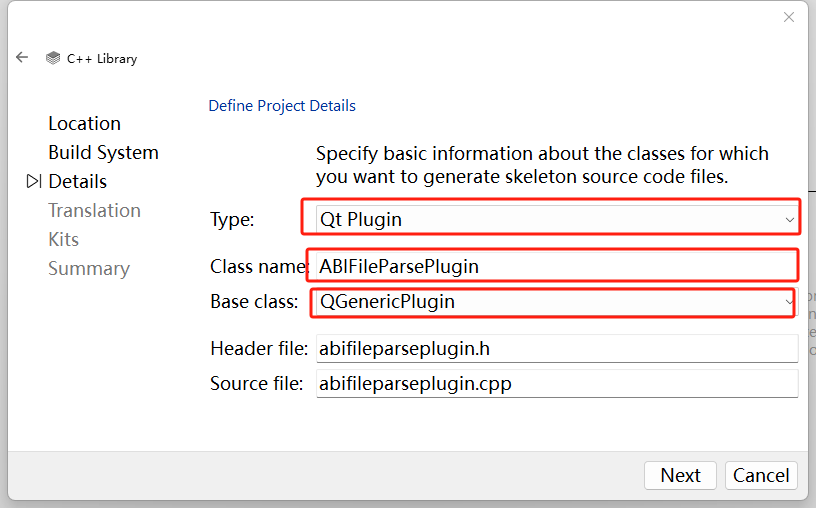The height and width of the screenshot is (508, 816).
Task: Click the Define Project Details heading
Action: click(282, 106)
